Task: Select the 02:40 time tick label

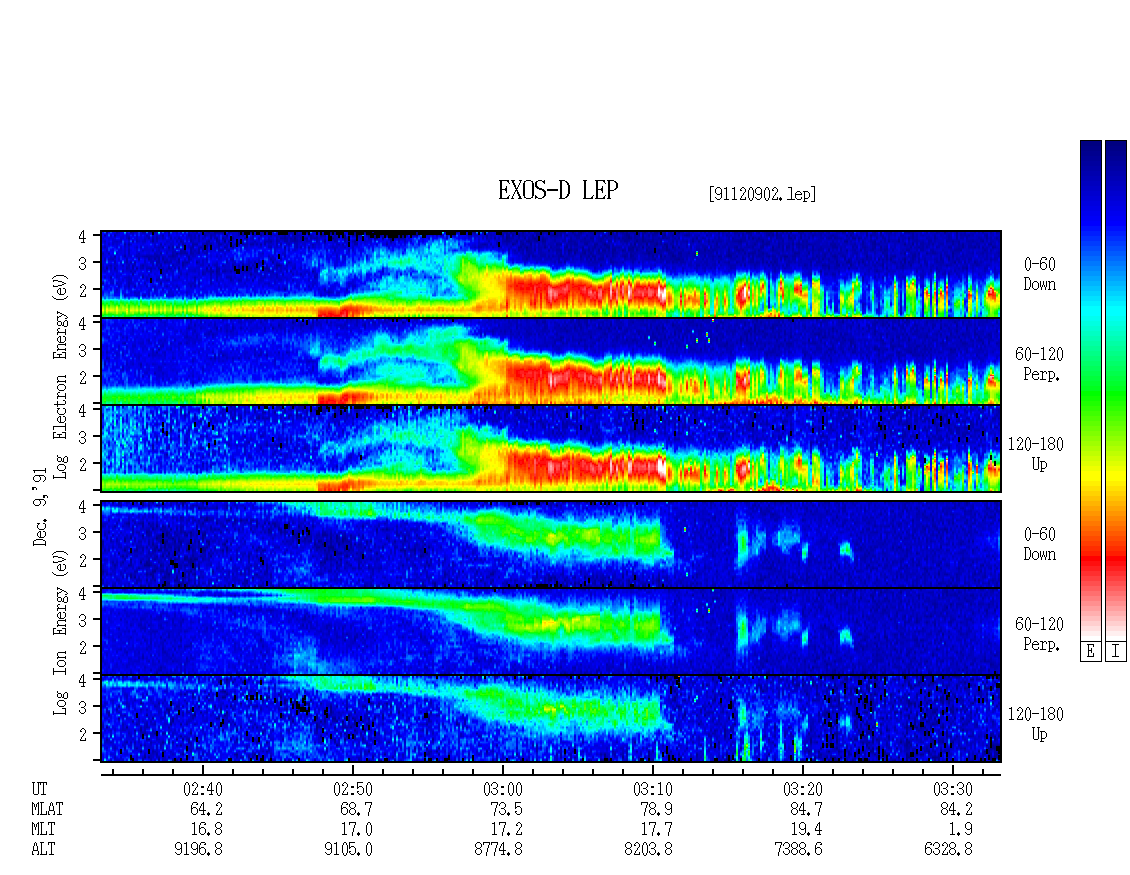Action: 203,789
